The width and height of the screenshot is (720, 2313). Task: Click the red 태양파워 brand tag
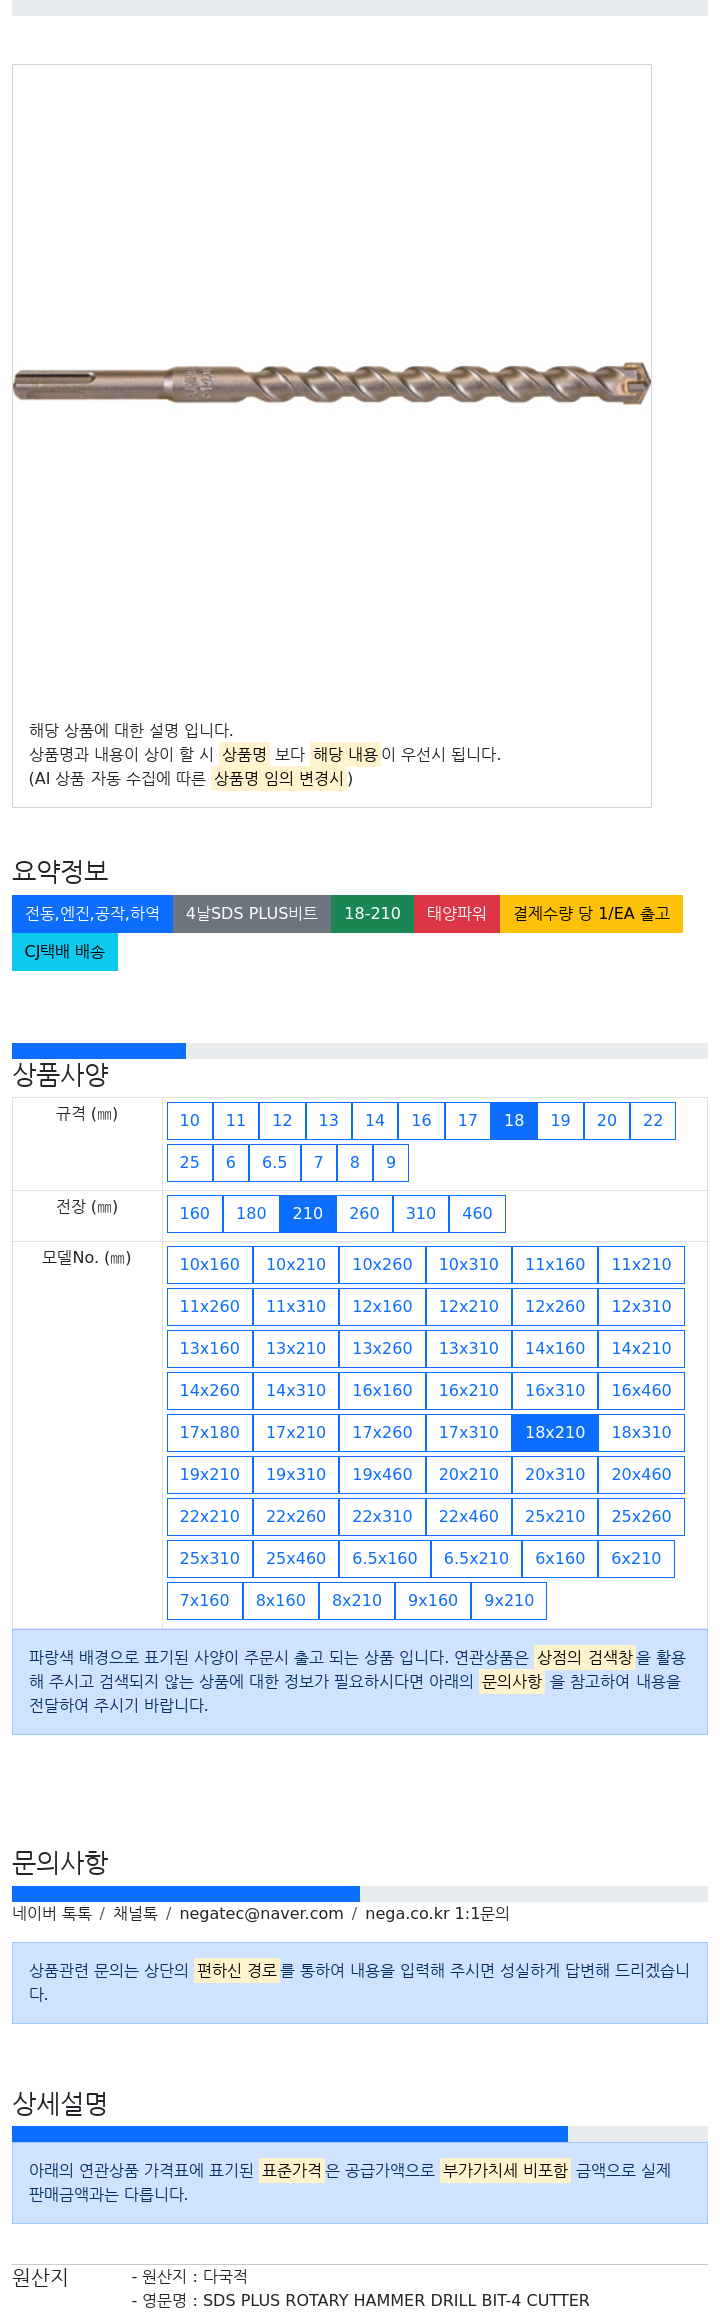coord(457,914)
